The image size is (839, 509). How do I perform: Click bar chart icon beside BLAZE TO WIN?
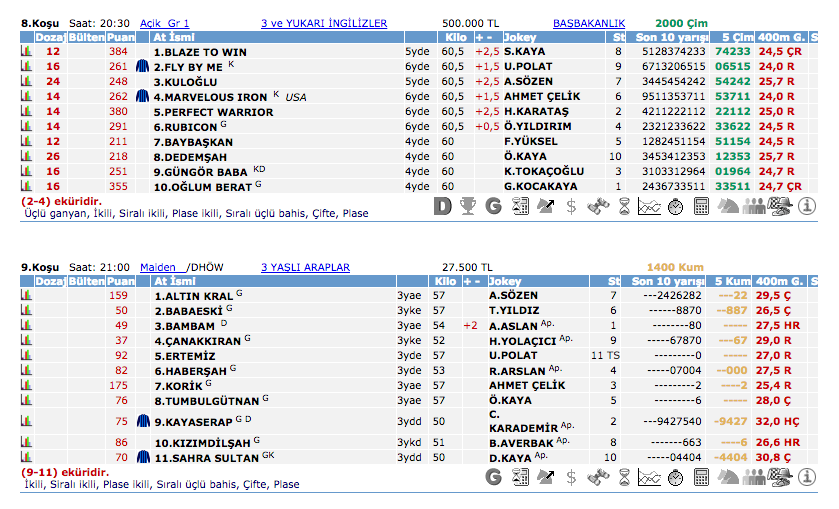click(x=26, y=50)
